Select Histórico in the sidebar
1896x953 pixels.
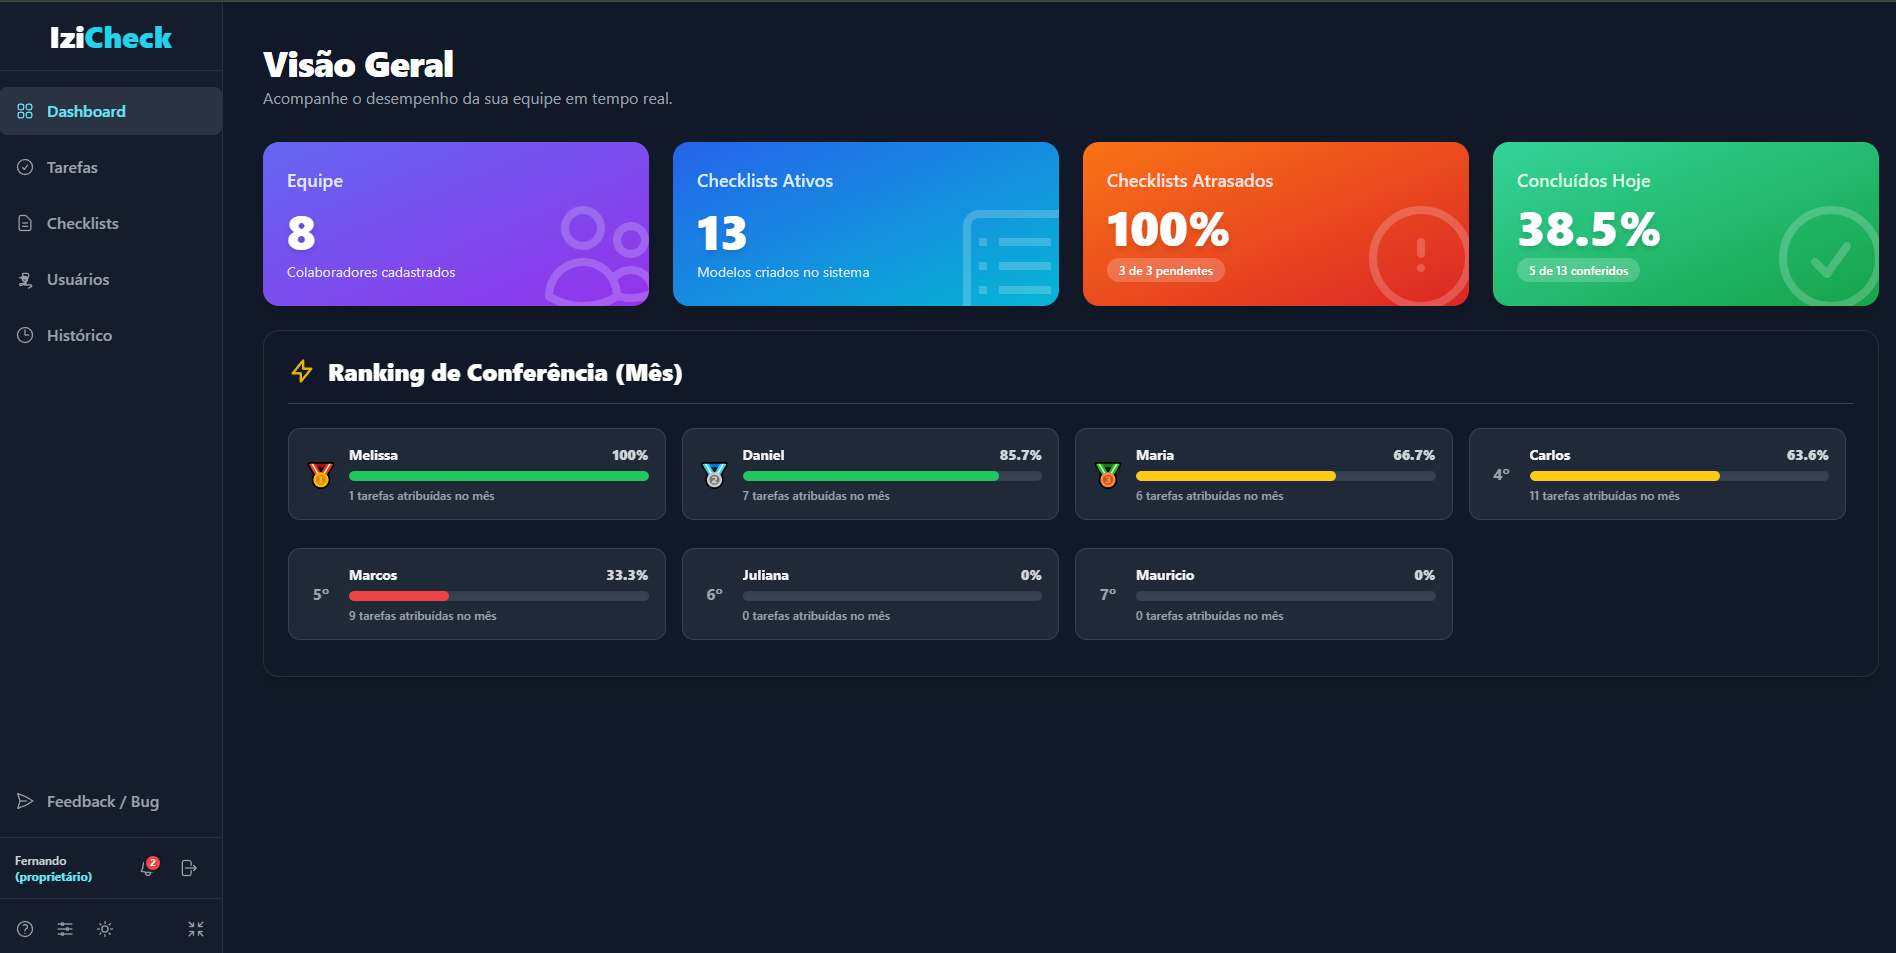point(79,335)
